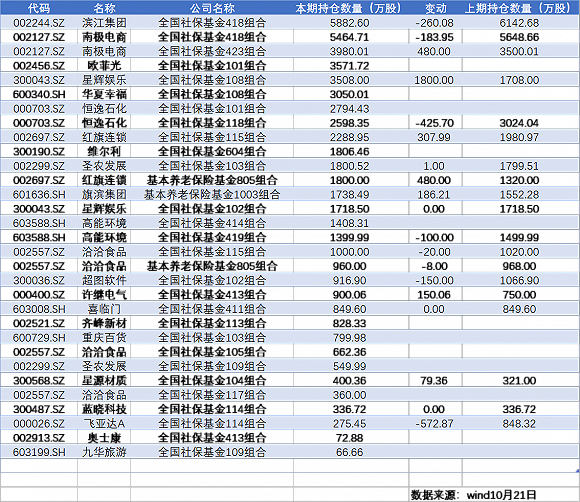Click holding value 1408.31
The height and width of the screenshot is (502, 580).
click(350, 223)
